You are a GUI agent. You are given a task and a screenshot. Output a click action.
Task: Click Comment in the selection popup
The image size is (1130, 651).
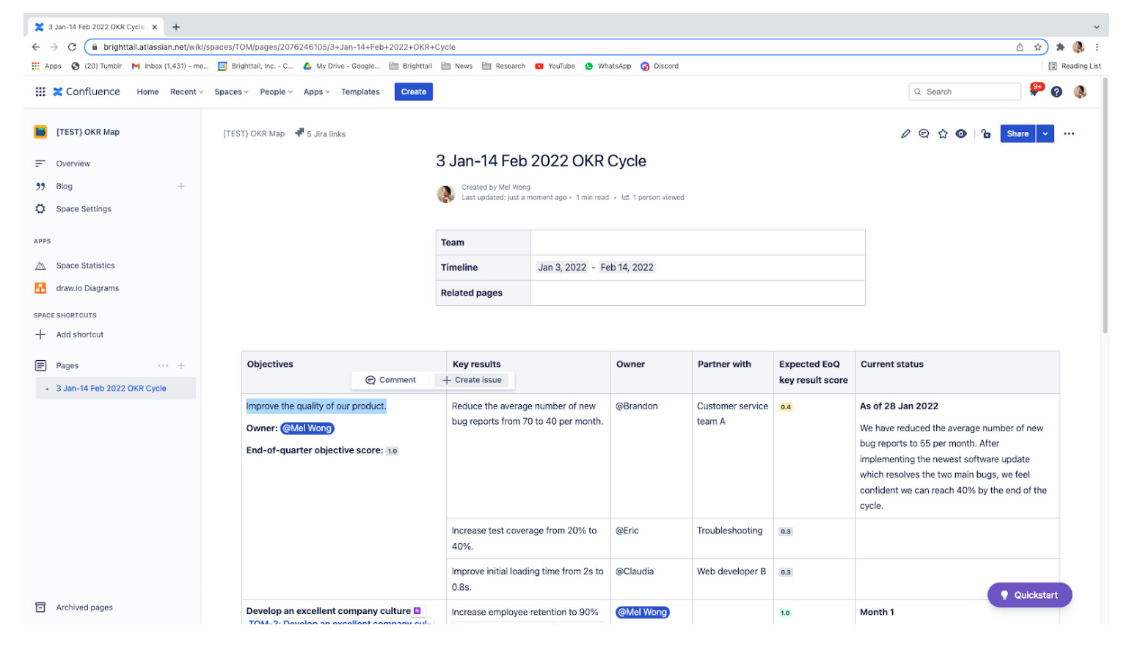tap(391, 380)
